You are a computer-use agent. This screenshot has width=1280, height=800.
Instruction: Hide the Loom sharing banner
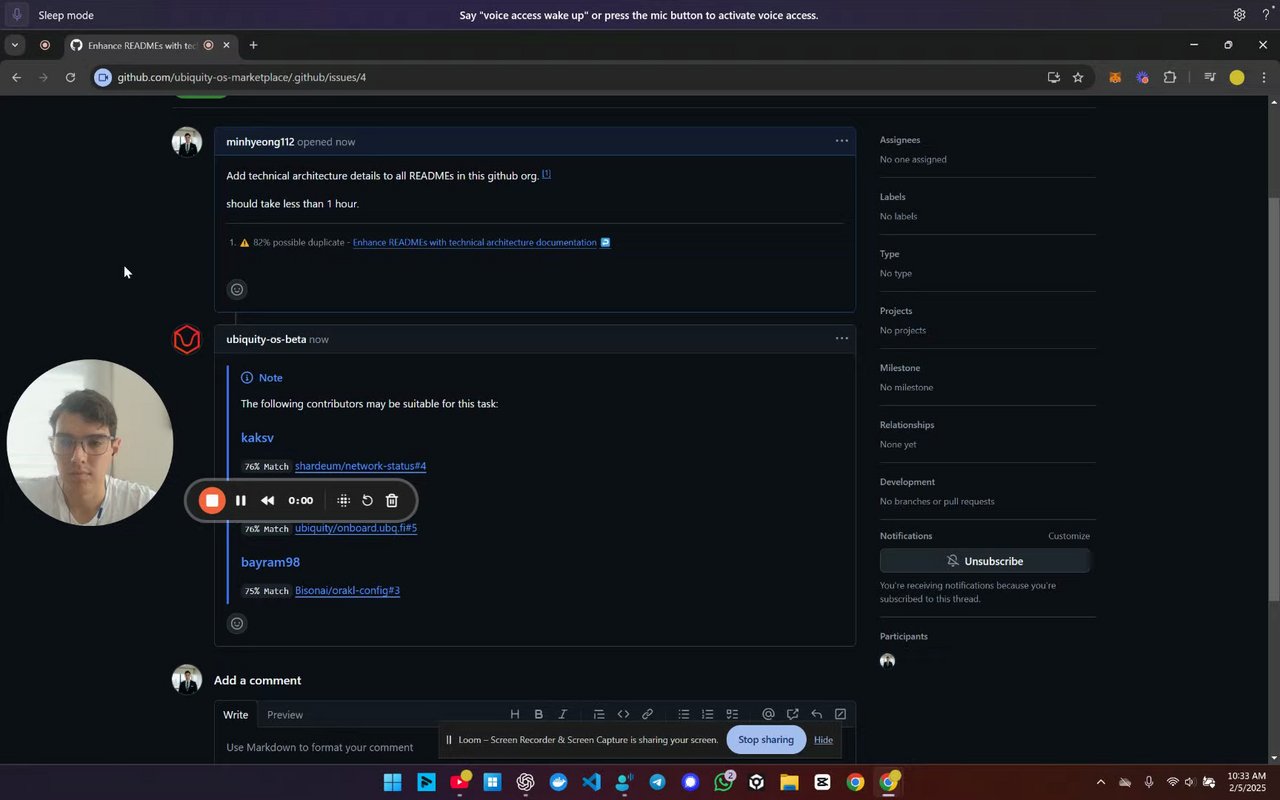(823, 740)
